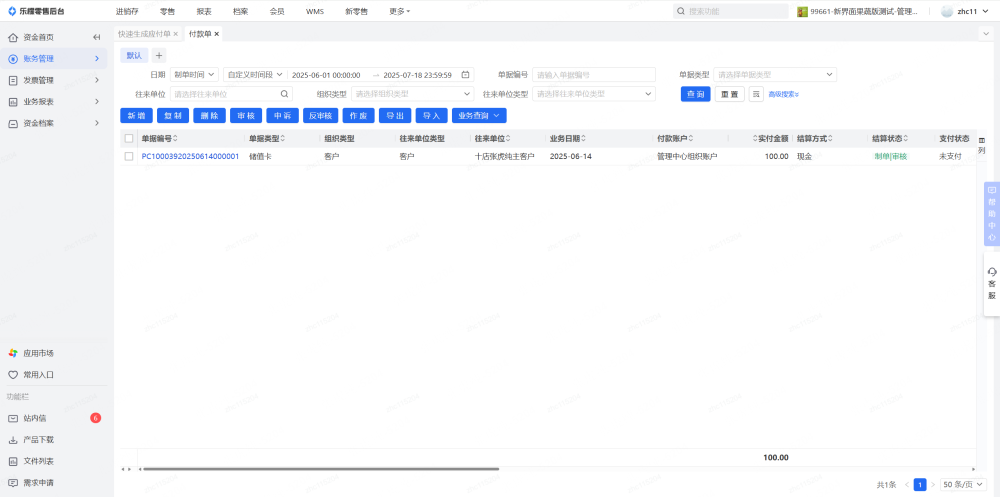
Task: Open 常用入口 favorites heart icon
Action: (x=13, y=375)
